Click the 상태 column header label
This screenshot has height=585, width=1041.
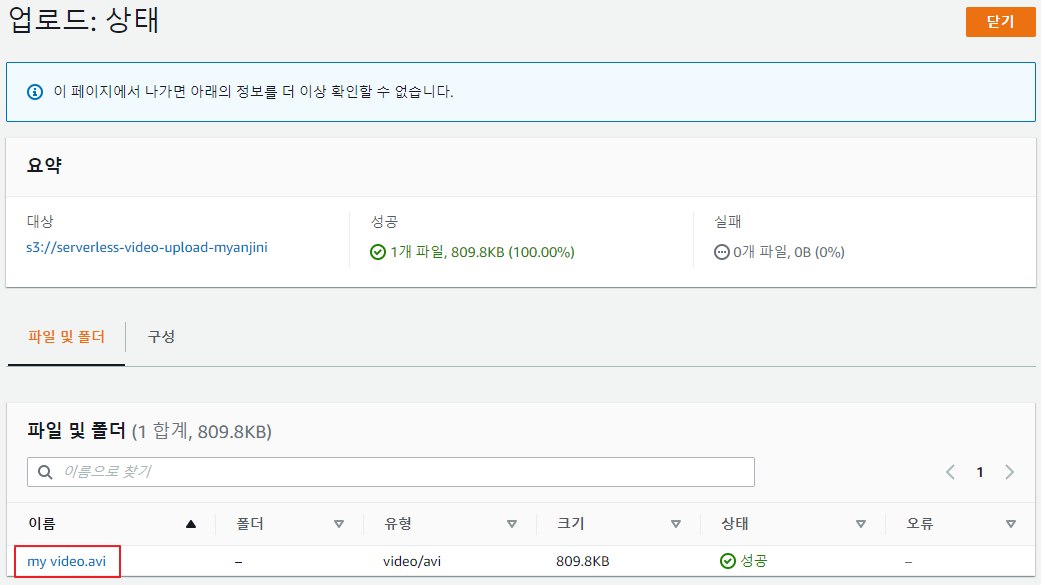tap(735, 524)
